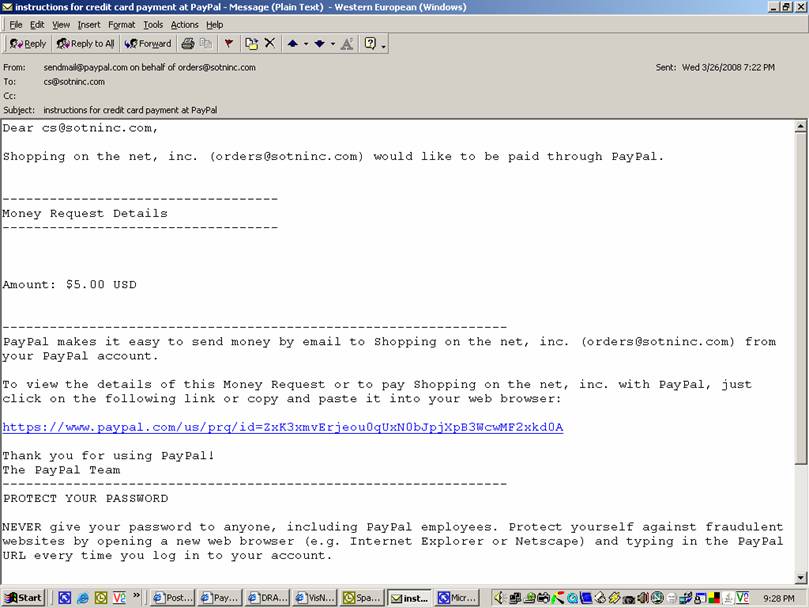Click scrollbar down arrow in message body
Viewport: 809px width, 608px height.
pos(800,578)
